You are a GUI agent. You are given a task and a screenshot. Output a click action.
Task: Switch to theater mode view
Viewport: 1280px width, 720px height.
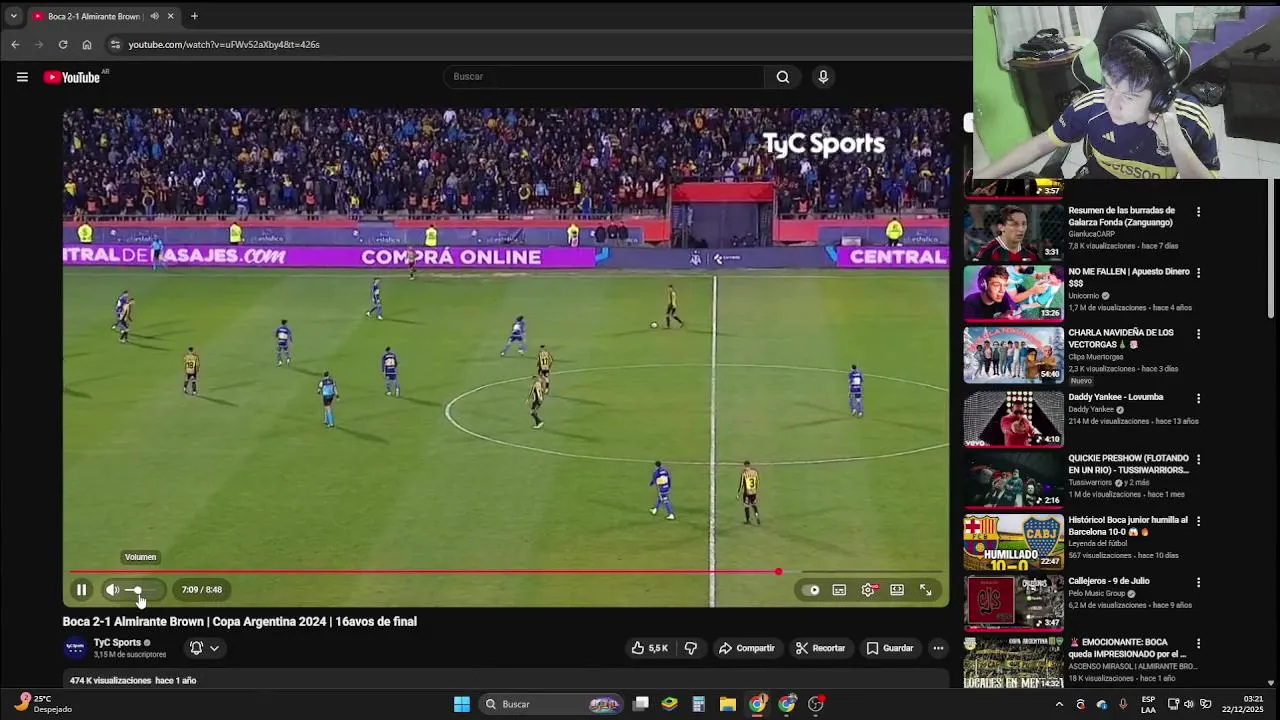click(897, 590)
